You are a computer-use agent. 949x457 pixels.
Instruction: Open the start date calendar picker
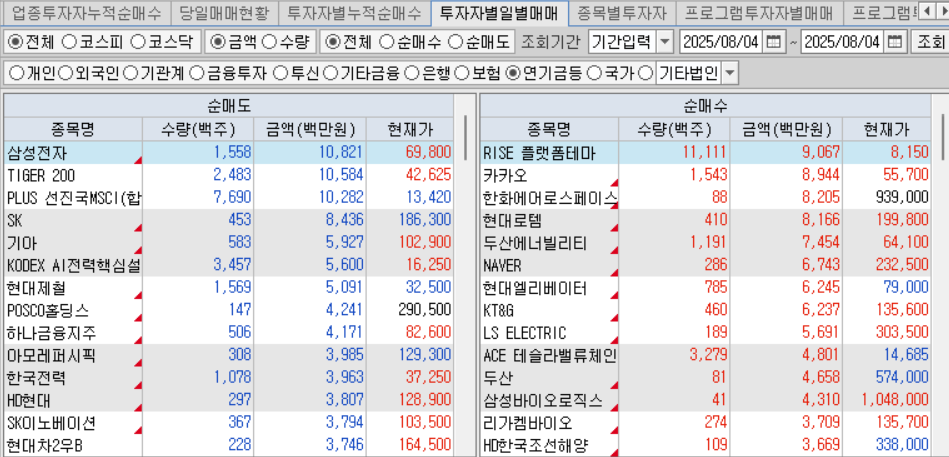(x=773, y=42)
